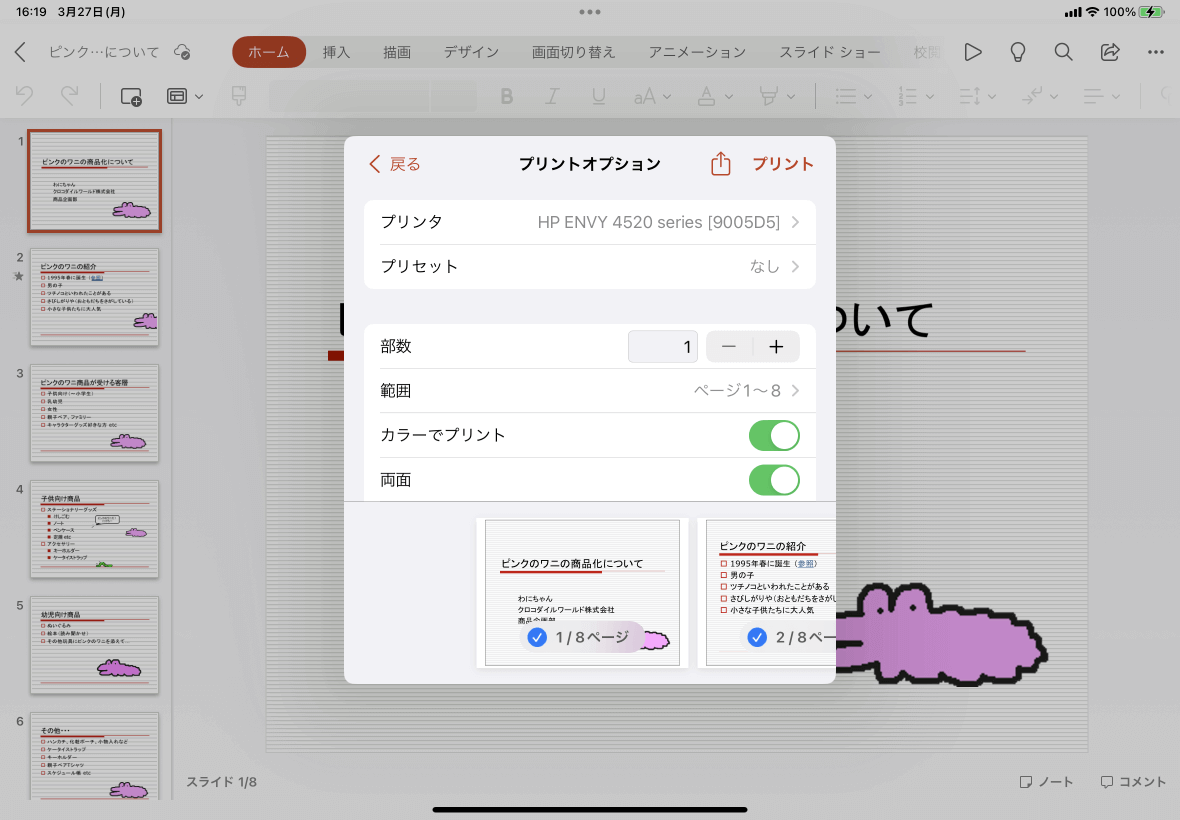Open the slide layout picker icon

coord(177,96)
